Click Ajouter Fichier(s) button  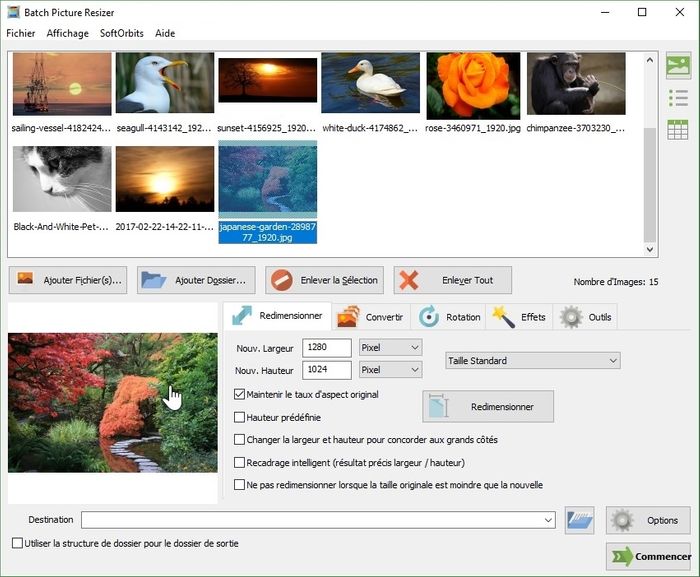coord(69,280)
